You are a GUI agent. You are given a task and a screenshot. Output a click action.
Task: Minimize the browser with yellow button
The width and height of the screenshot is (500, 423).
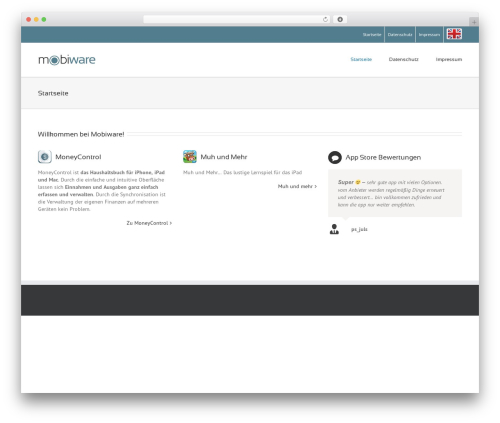click(36, 19)
